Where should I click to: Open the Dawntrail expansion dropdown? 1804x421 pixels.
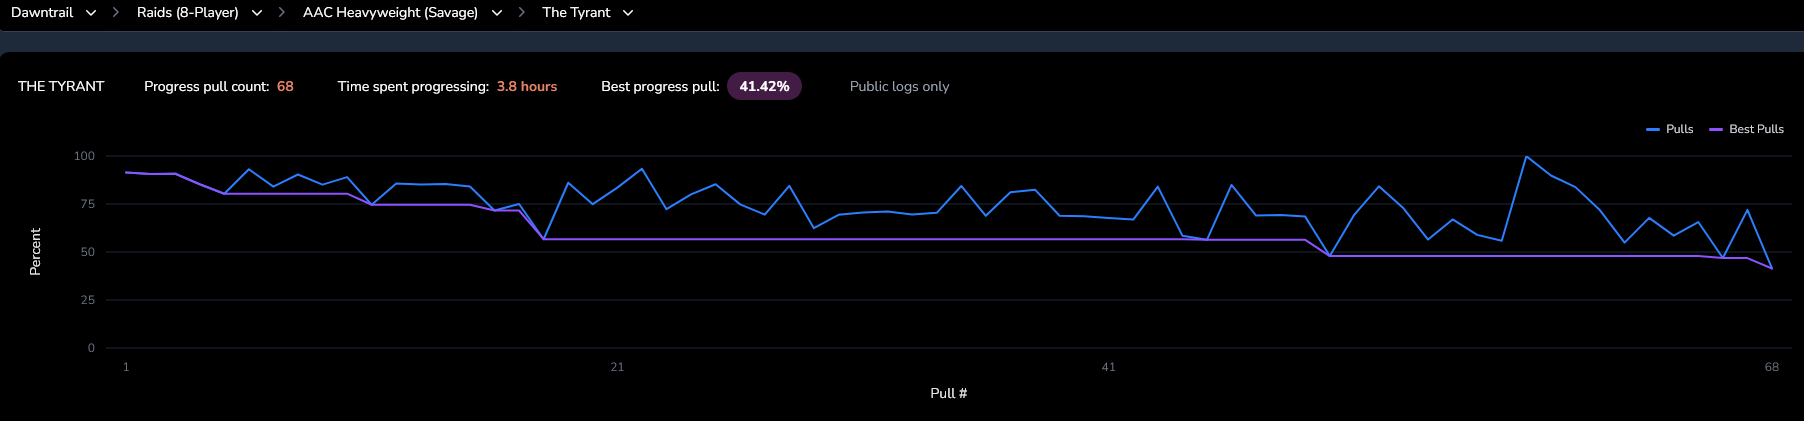(x=53, y=13)
